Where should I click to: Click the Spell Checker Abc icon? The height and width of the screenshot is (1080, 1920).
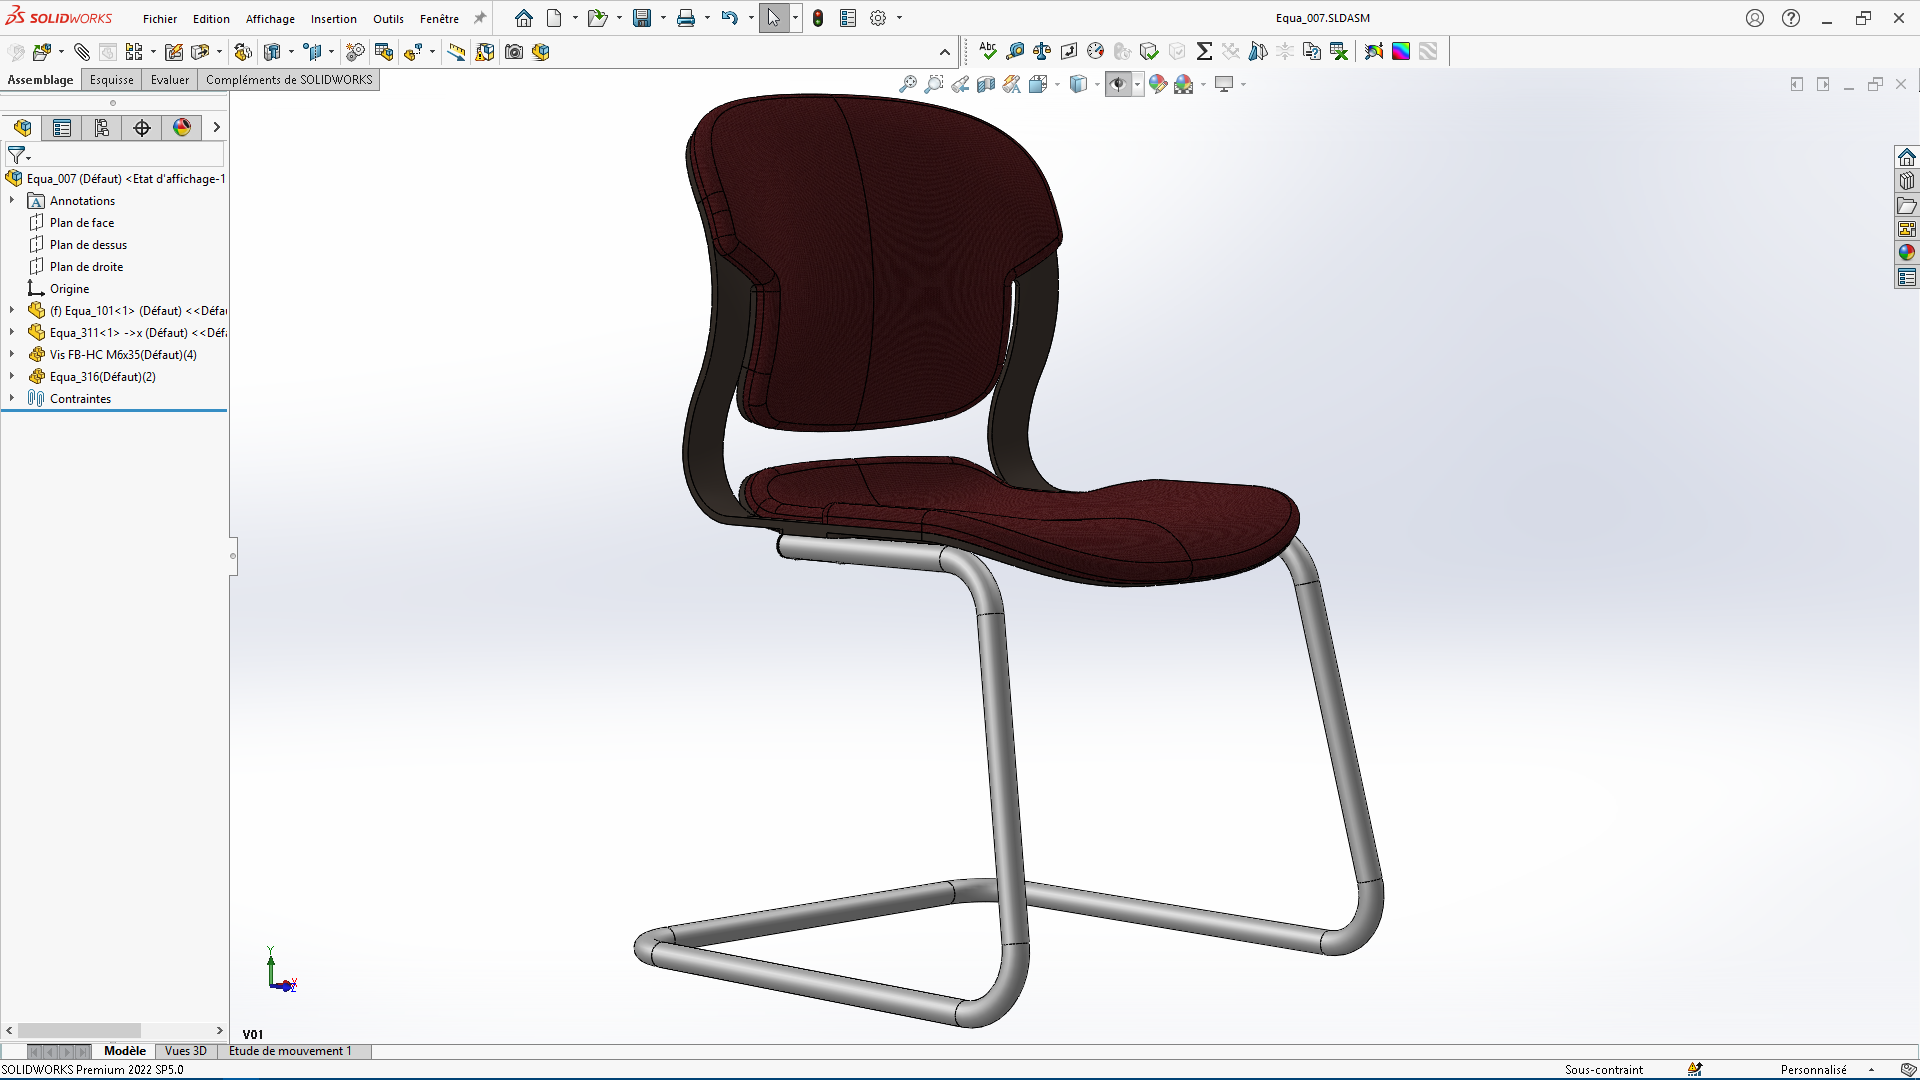[x=988, y=51]
